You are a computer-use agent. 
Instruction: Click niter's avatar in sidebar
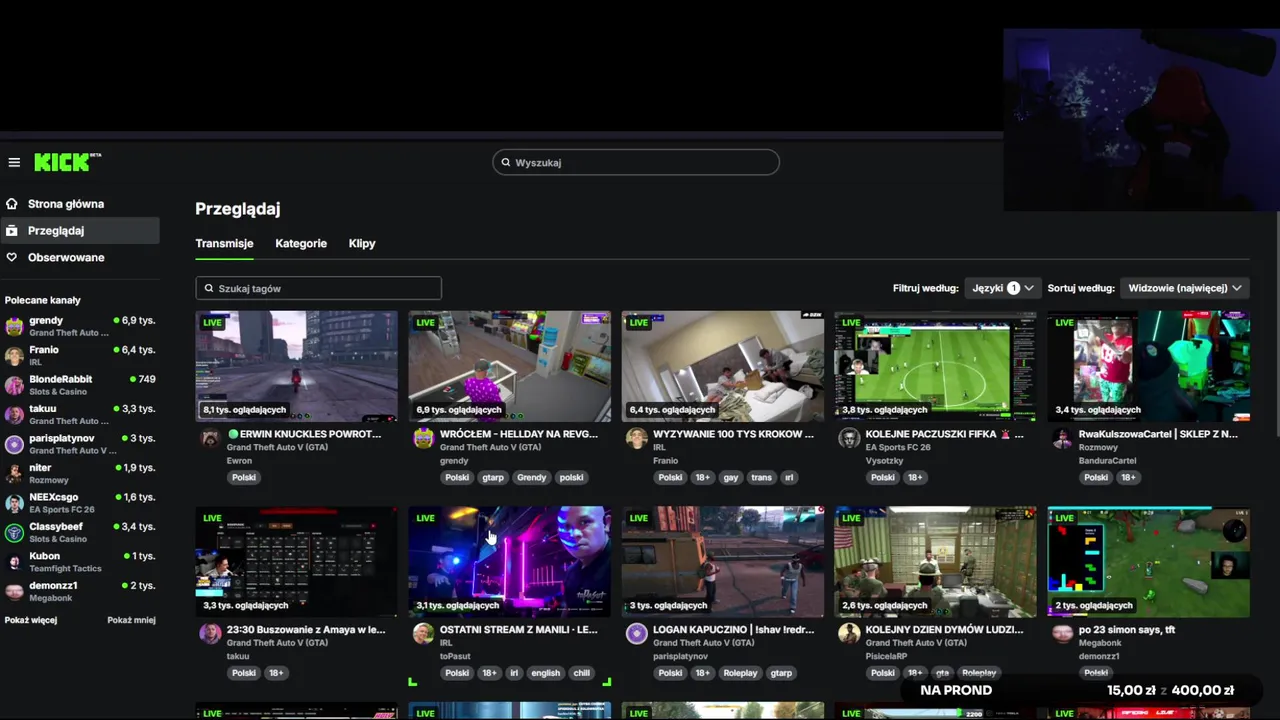tap(14, 474)
